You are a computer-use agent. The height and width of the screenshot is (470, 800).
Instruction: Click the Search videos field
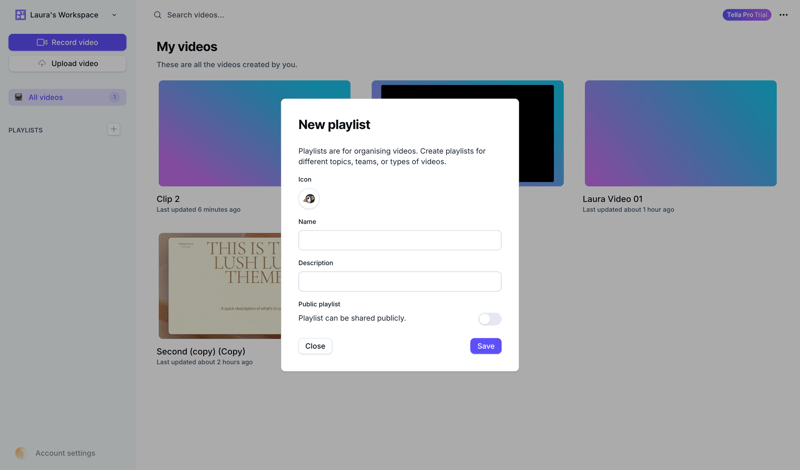tap(195, 15)
